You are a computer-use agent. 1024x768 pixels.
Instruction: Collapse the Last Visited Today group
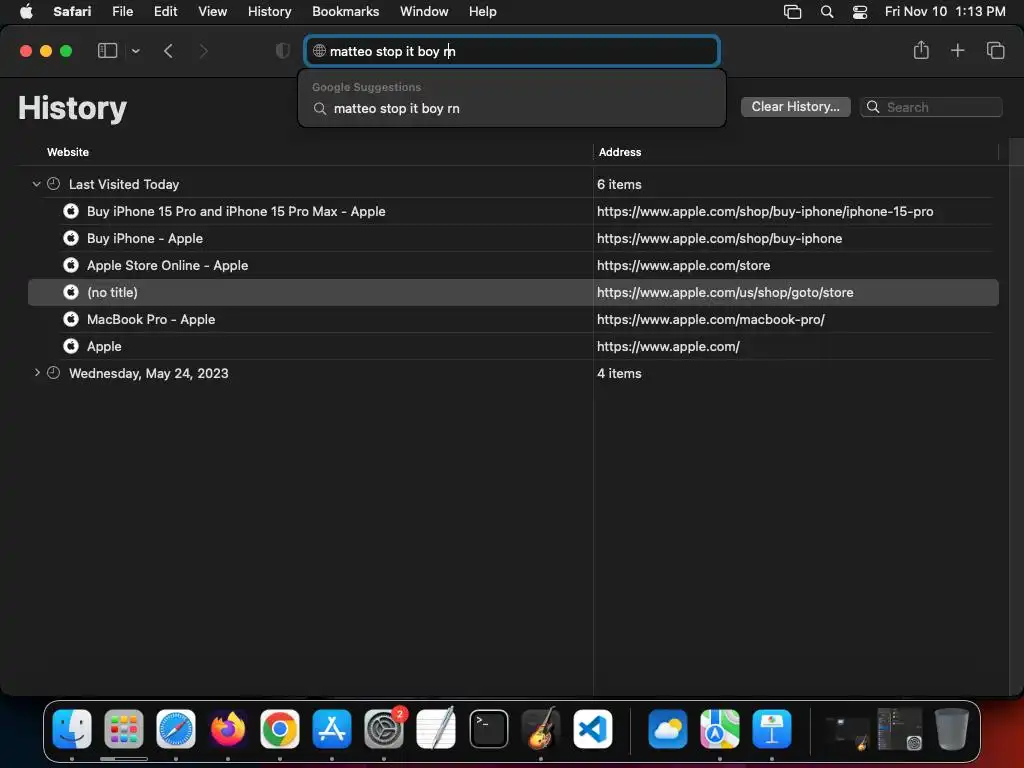click(37, 184)
